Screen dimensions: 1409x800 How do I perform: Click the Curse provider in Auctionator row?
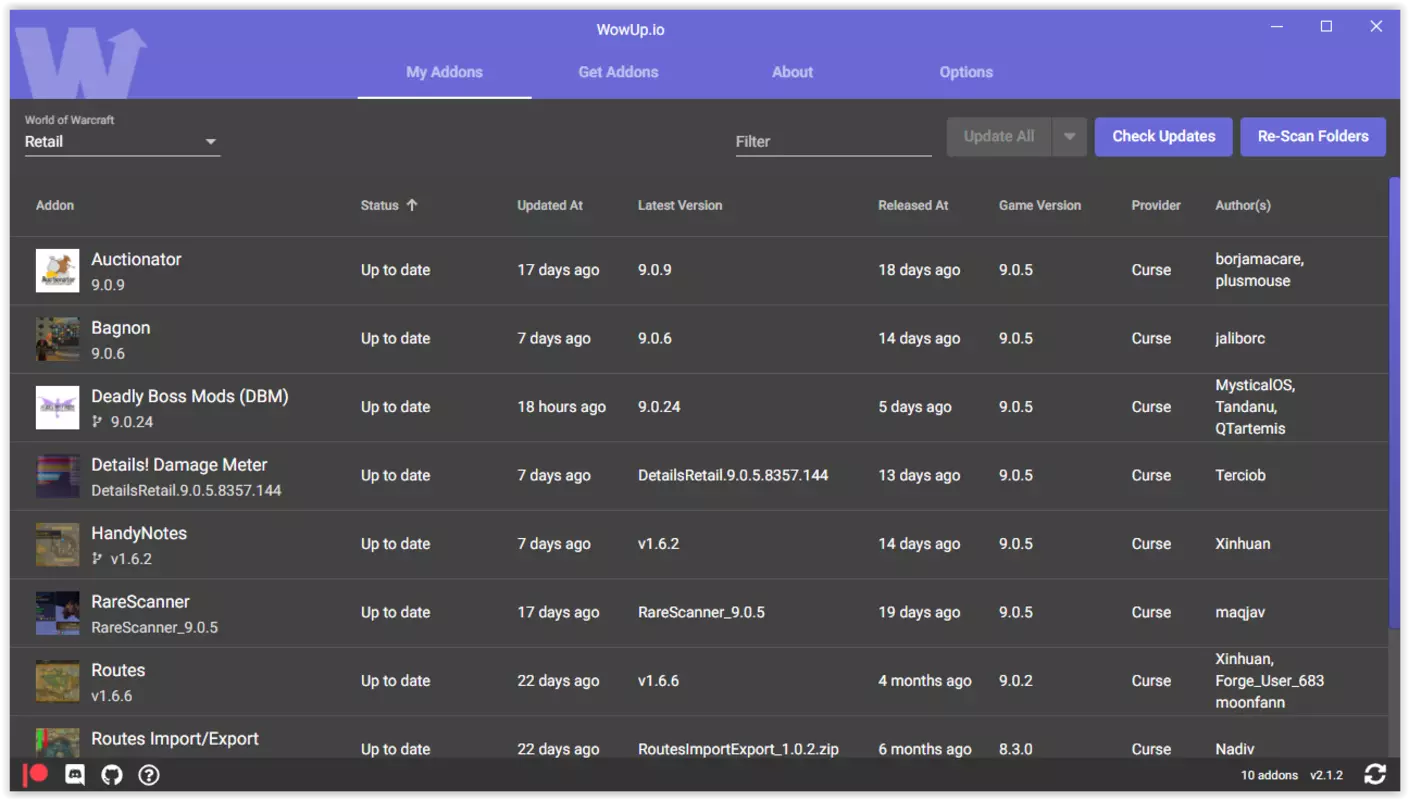click(x=1151, y=270)
